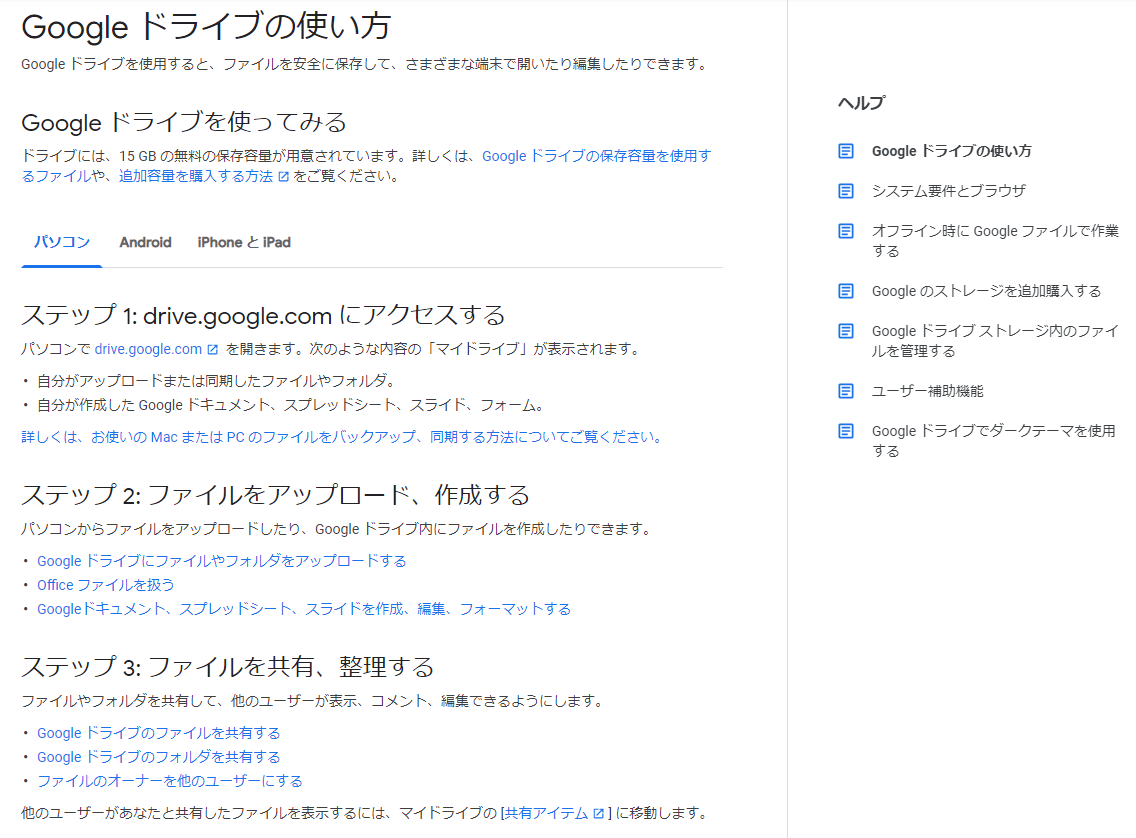The image size is (1136, 838).
Task: Open Googleドキュメント、スプレッドシート、スライドを作成 link
Action: coord(304,608)
